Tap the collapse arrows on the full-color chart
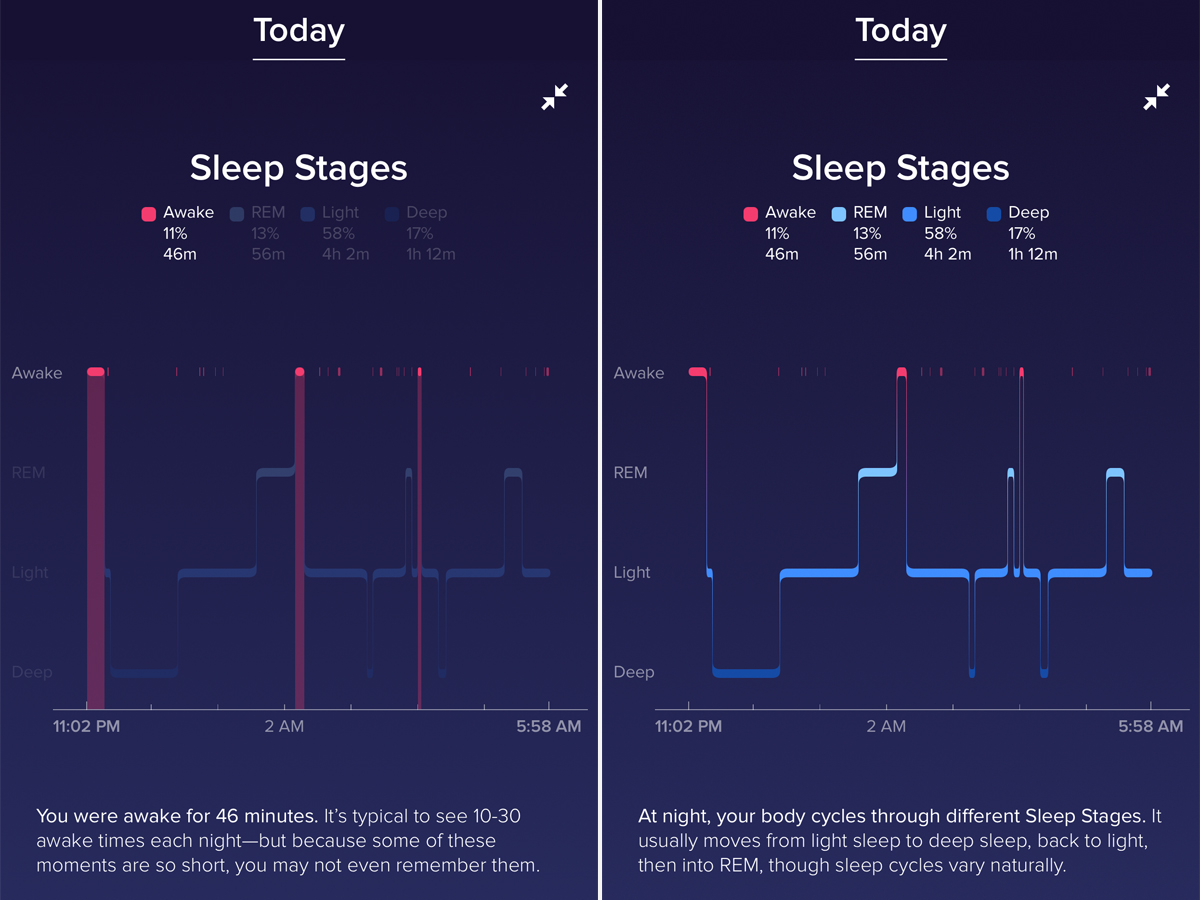The image size is (1200, 900). 1157,97
